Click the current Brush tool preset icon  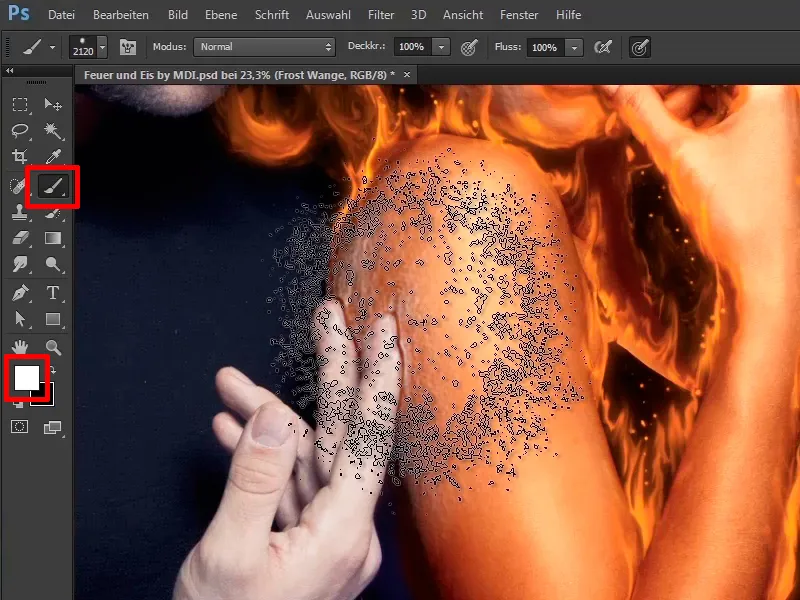[x=32, y=47]
